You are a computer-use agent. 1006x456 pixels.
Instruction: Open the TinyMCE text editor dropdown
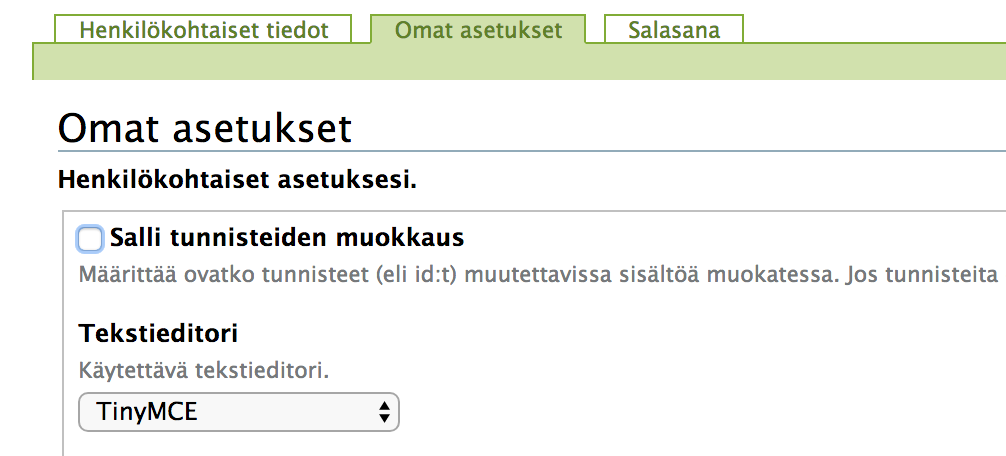tap(239, 412)
